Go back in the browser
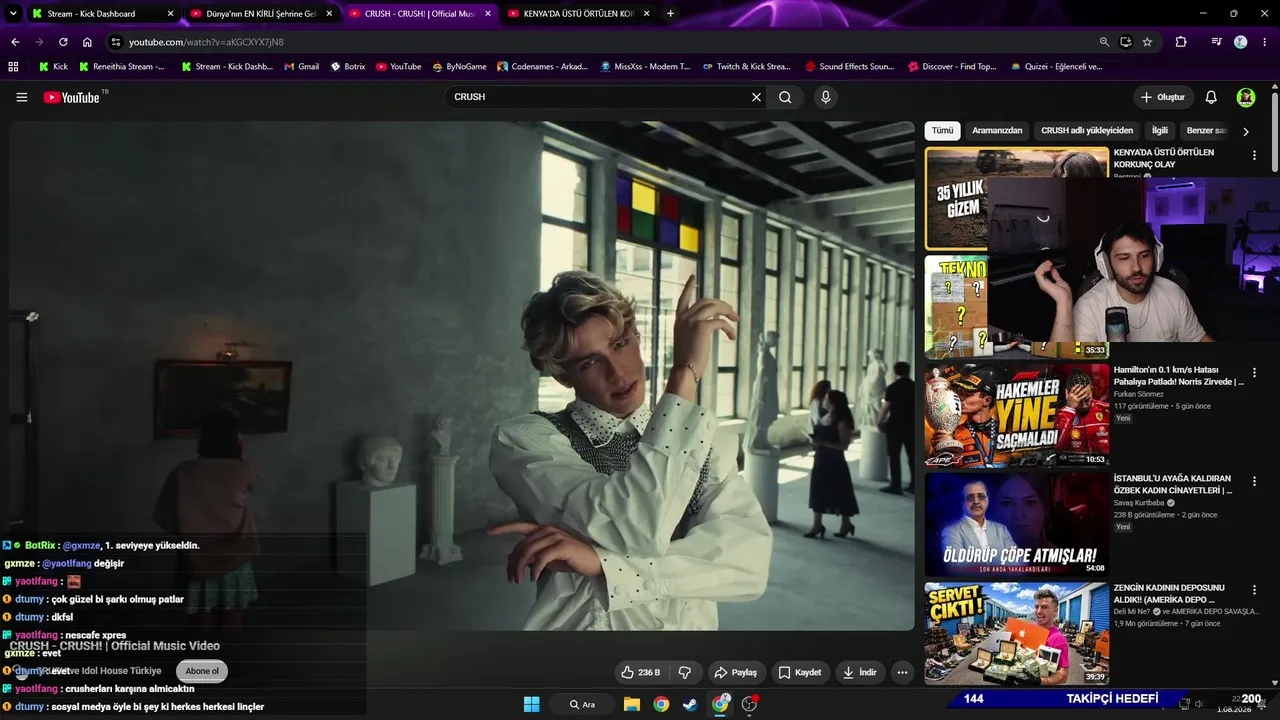Screen dimensions: 1280x720 pos(15,42)
